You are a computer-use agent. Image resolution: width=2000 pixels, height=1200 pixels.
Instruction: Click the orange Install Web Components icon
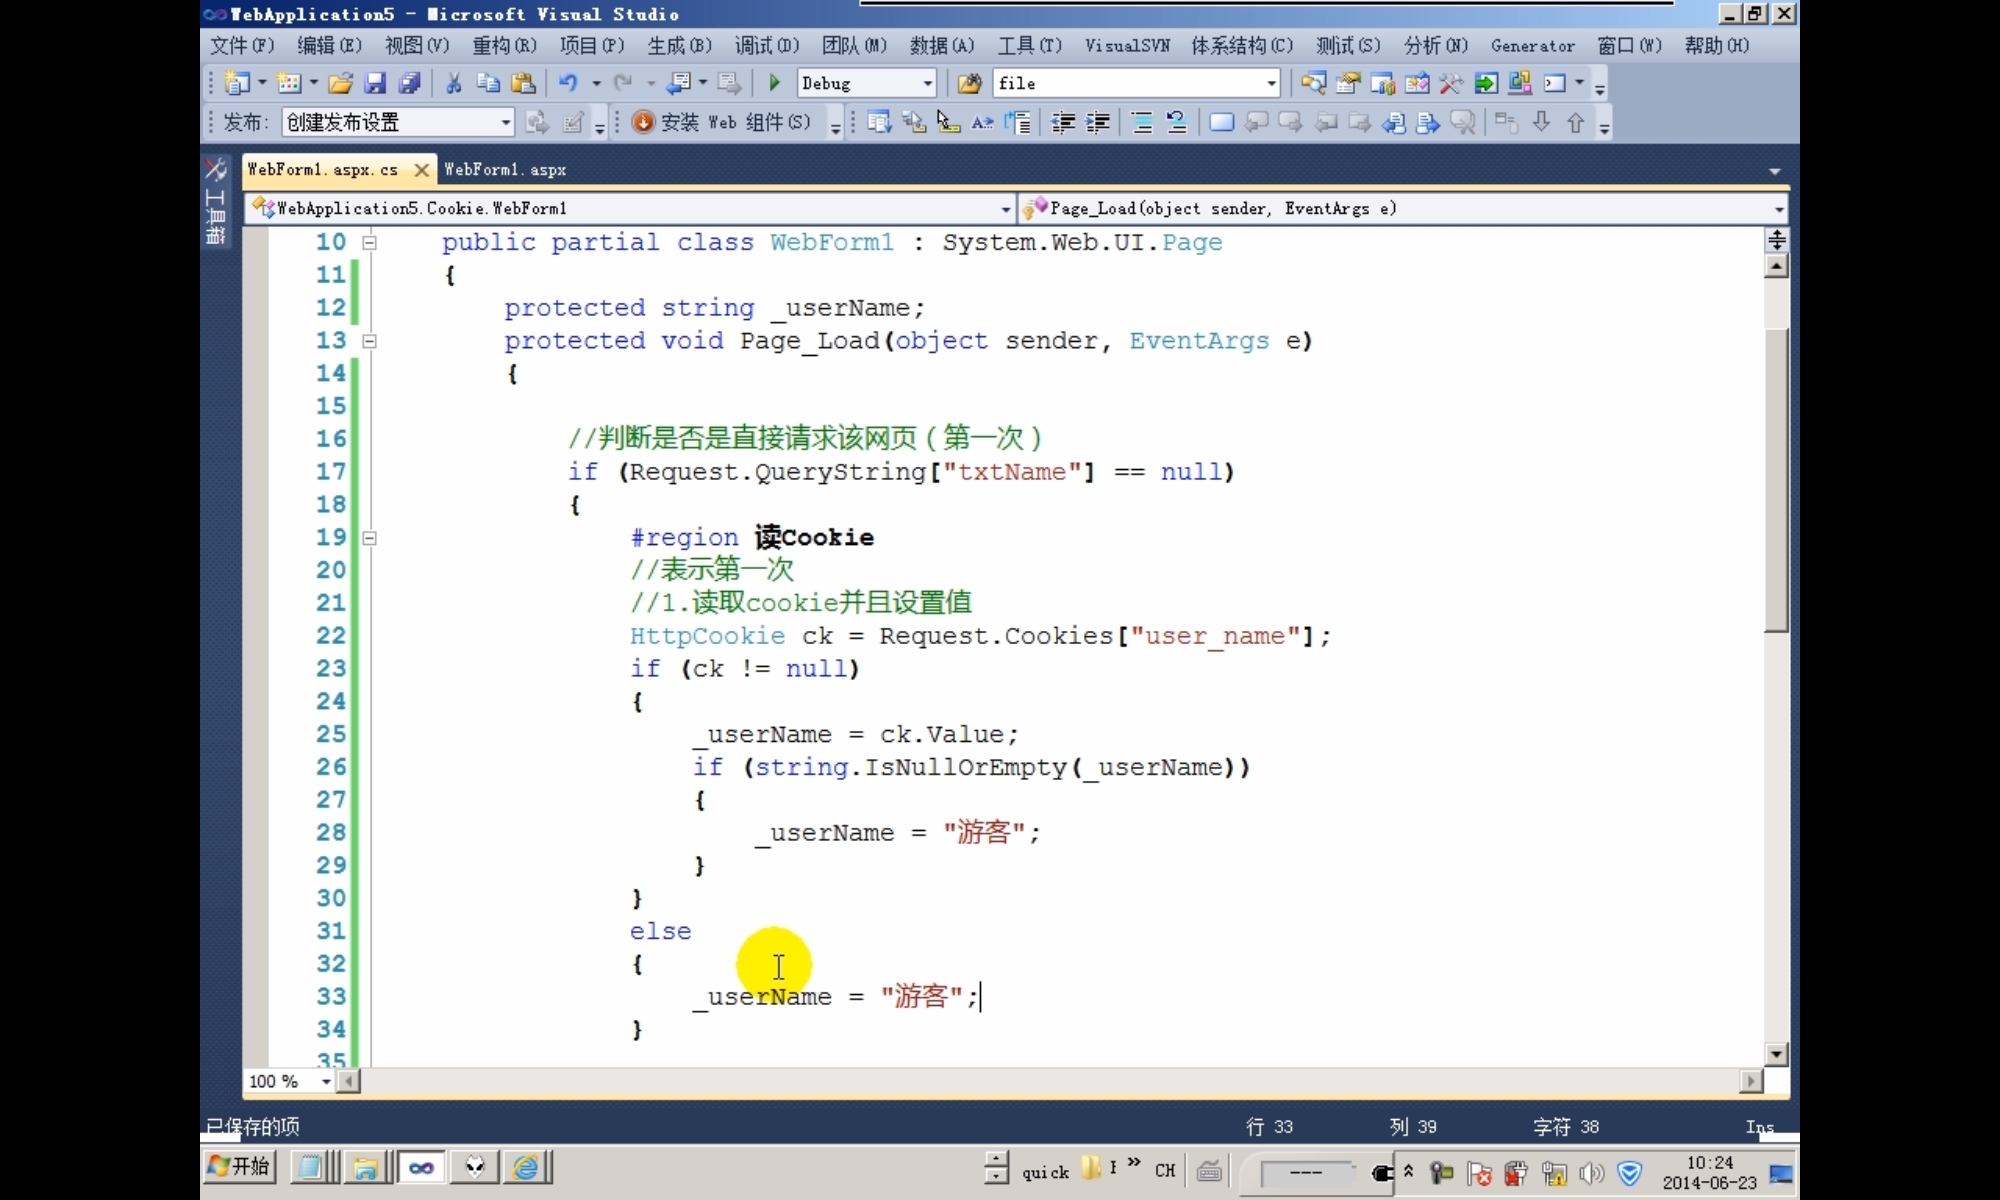[643, 122]
